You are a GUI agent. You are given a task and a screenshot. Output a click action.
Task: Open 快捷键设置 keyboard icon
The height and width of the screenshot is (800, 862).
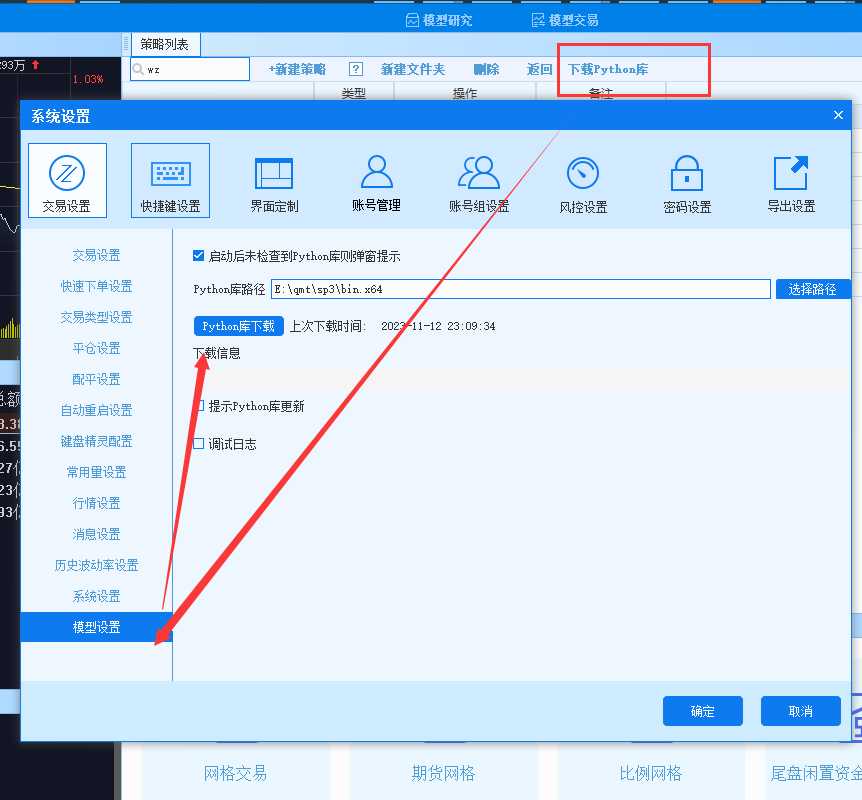(x=170, y=181)
